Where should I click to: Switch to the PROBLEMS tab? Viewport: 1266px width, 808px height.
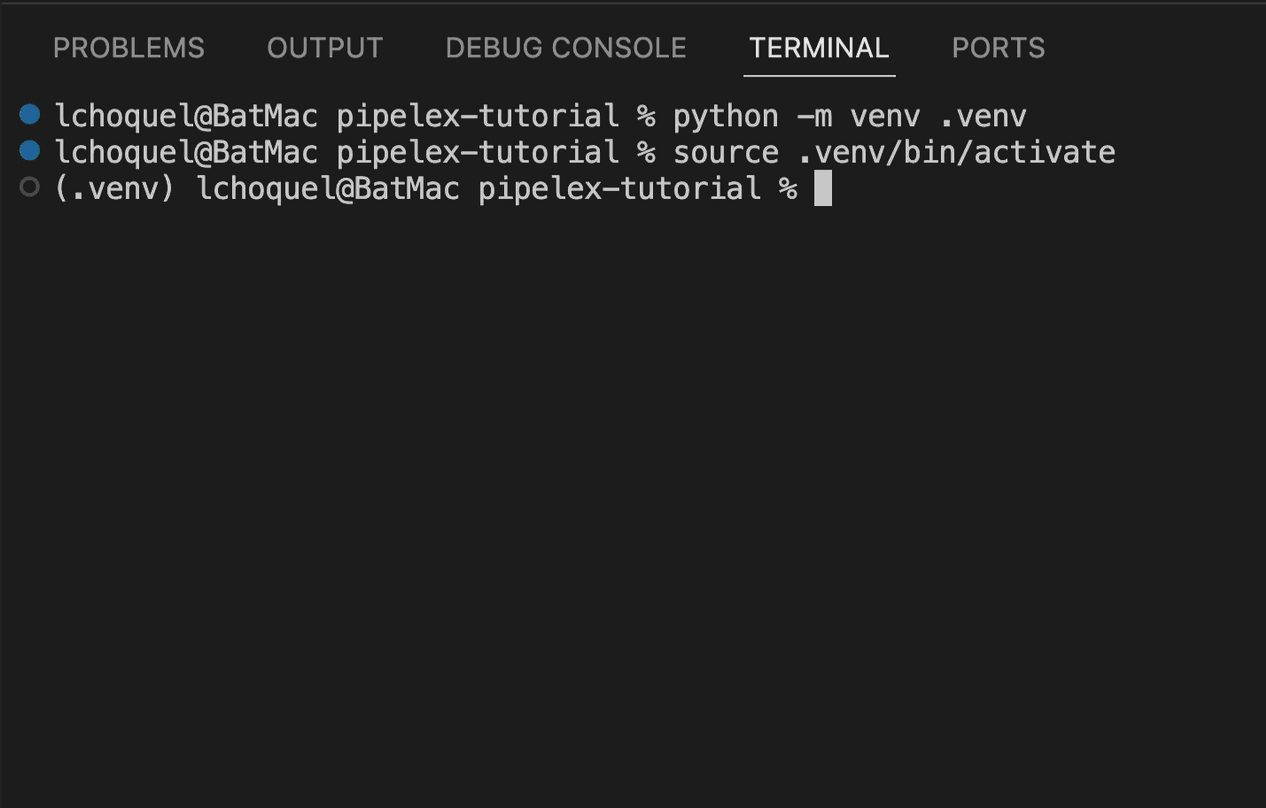pos(128,47)
